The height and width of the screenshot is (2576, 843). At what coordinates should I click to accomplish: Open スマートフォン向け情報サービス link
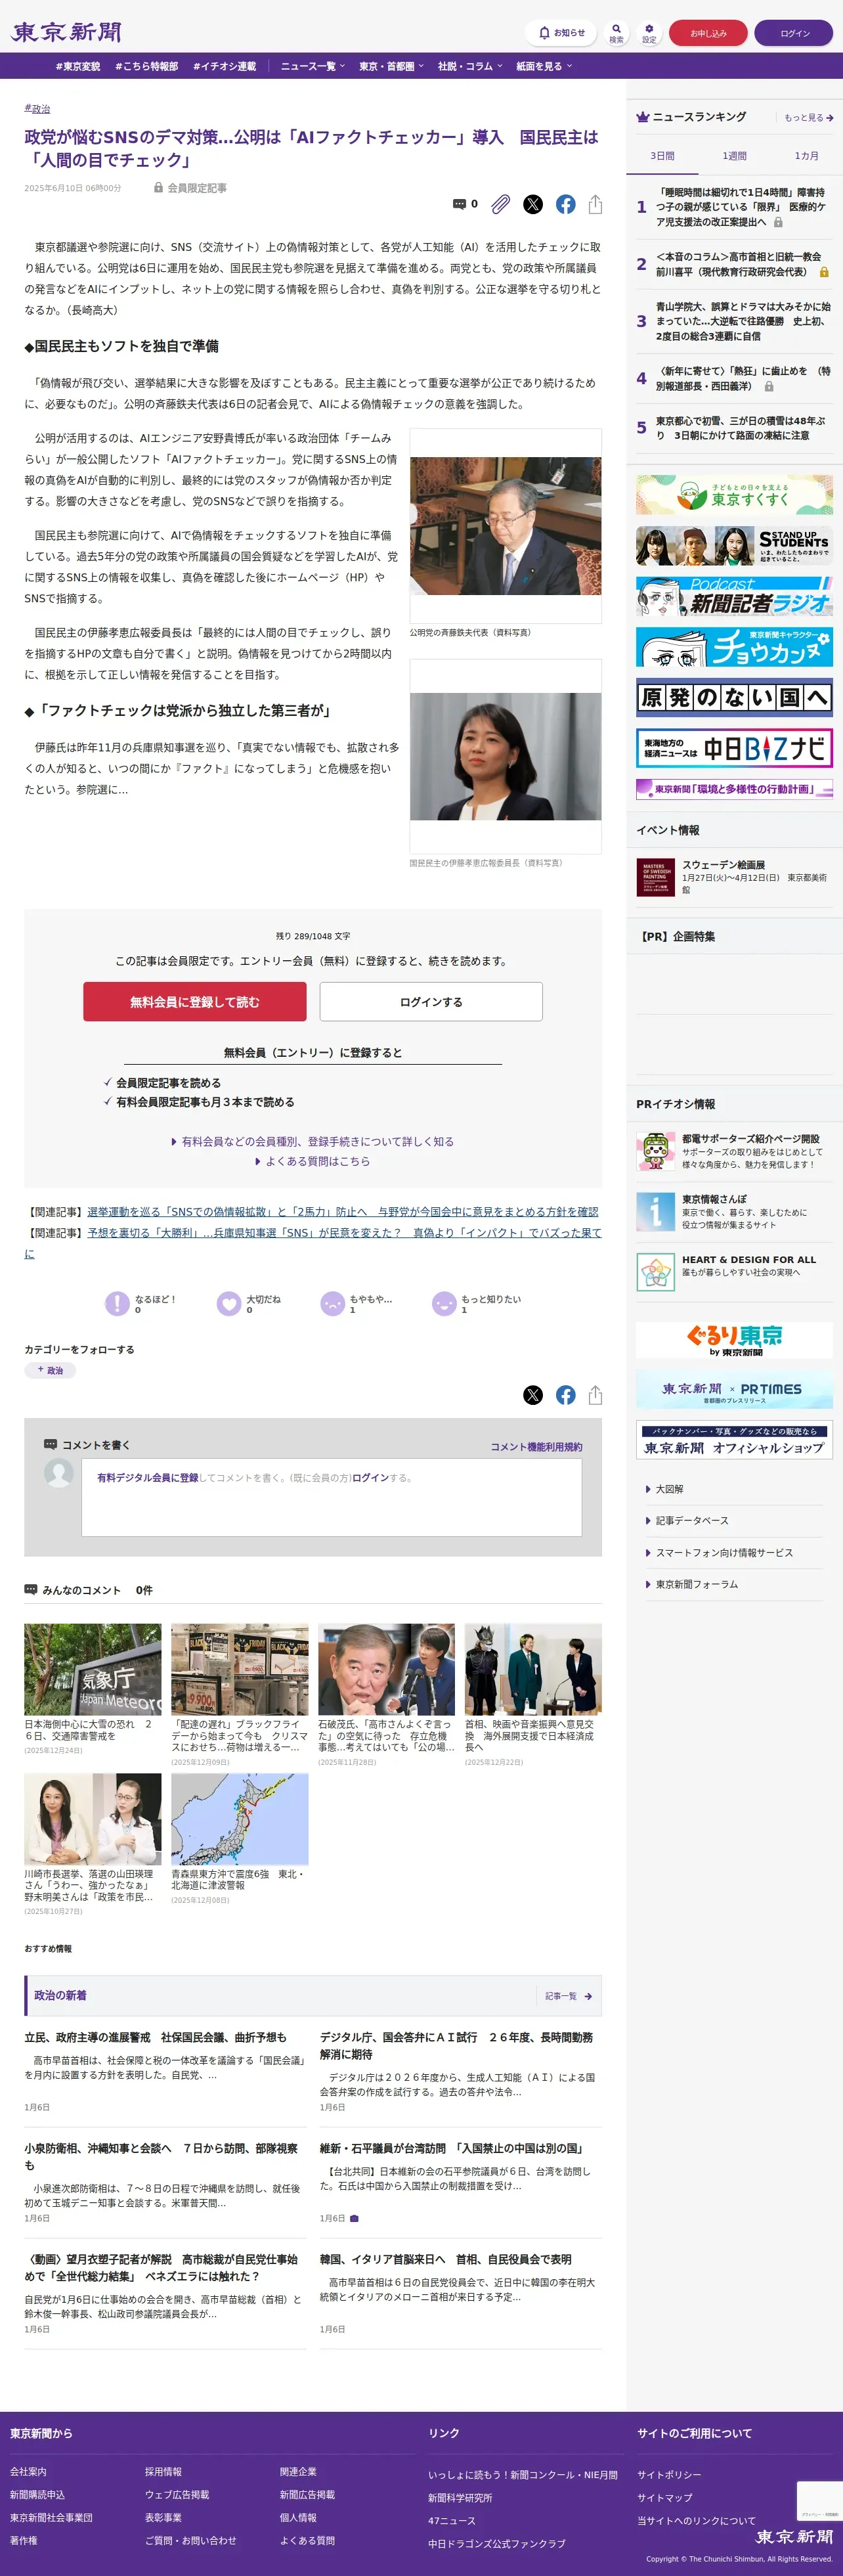[724, 1552]
